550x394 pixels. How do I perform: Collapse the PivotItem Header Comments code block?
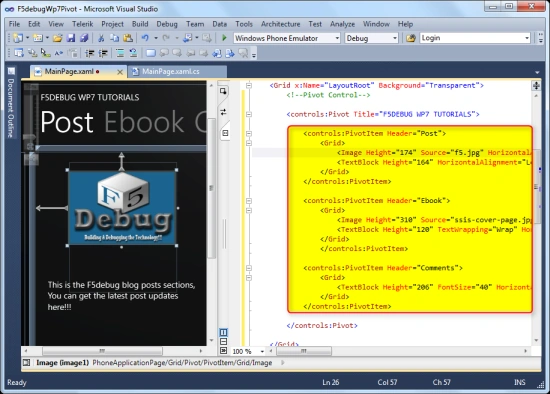coord(249,268)
